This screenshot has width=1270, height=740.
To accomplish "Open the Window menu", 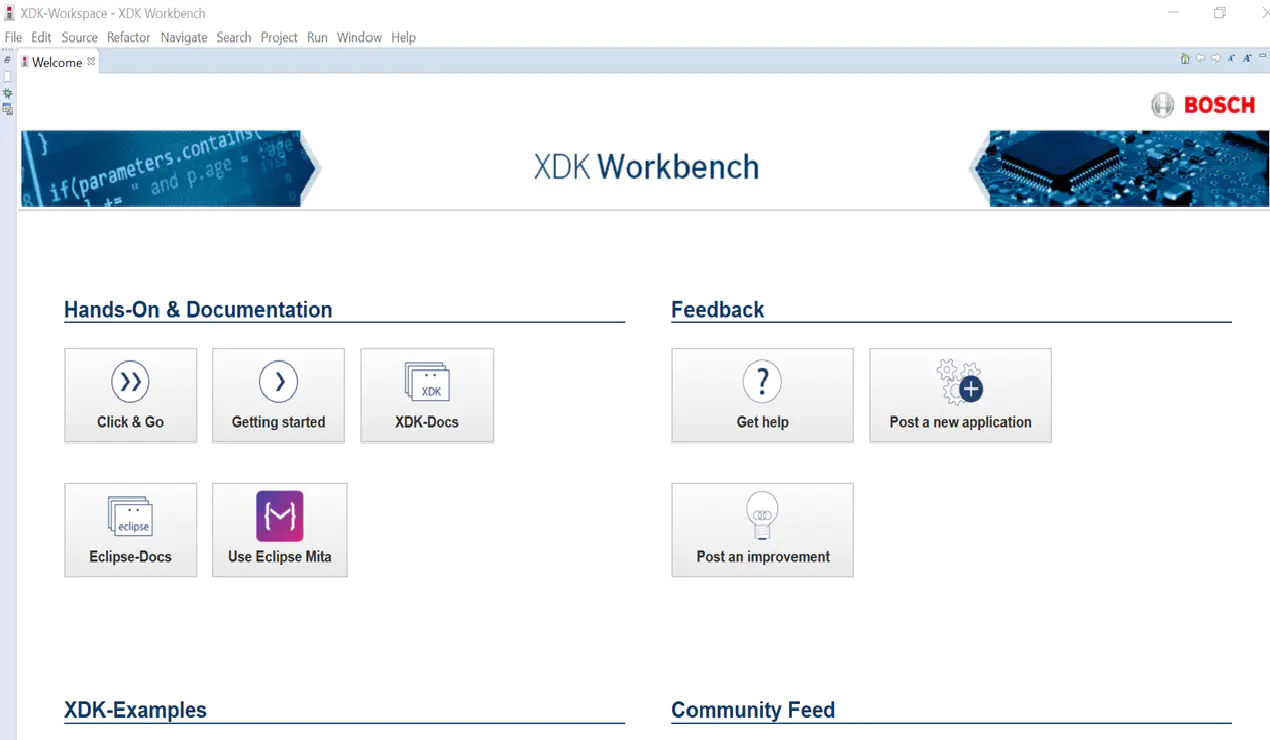I will (359, 37).
